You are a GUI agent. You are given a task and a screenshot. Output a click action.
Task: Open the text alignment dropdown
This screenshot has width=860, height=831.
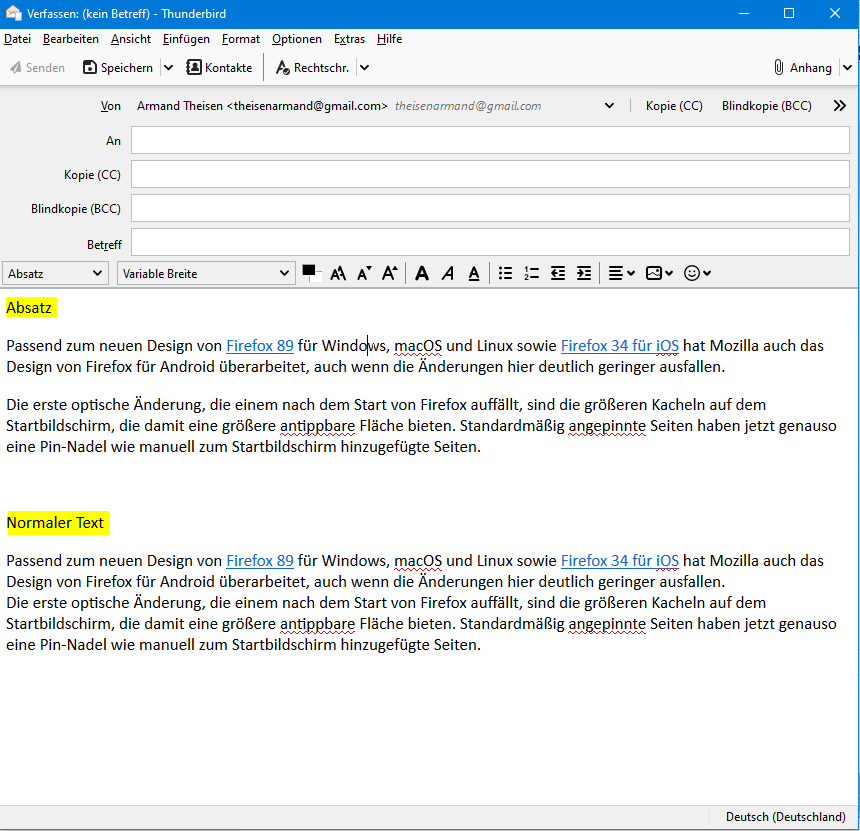tap(622, 273)
